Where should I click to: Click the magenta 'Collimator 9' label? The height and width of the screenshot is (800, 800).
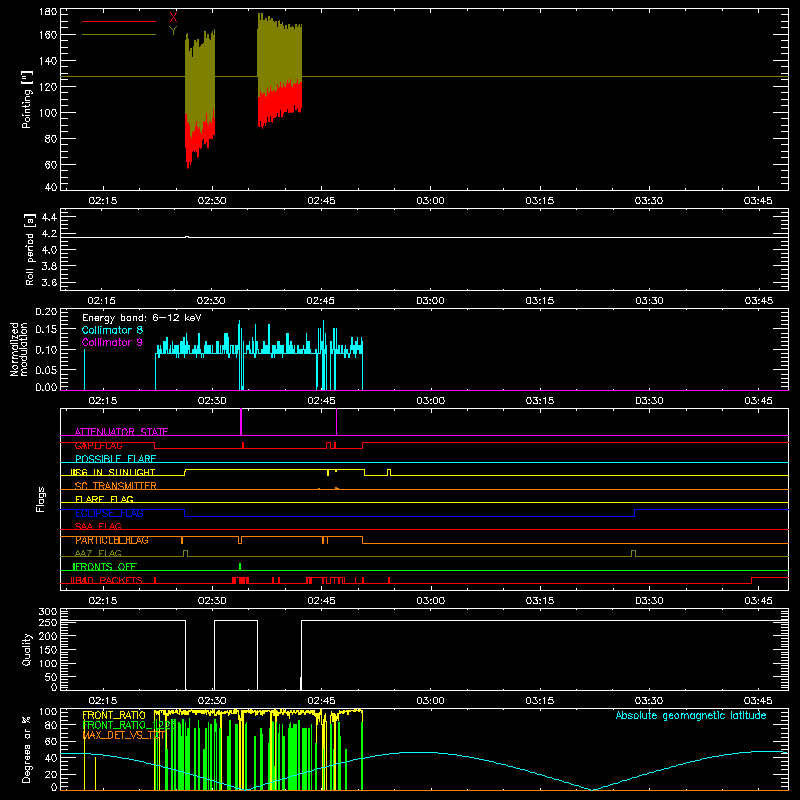click(112, 342)
